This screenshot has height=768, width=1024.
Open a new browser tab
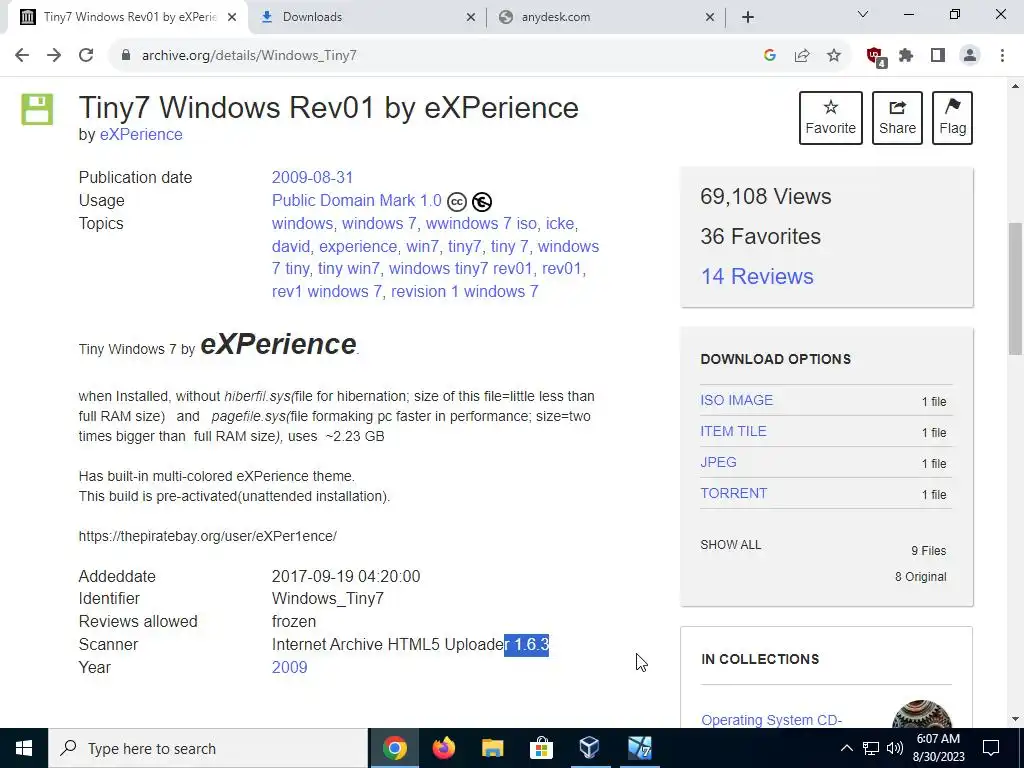pyautogui.click(x=748, y=18)
